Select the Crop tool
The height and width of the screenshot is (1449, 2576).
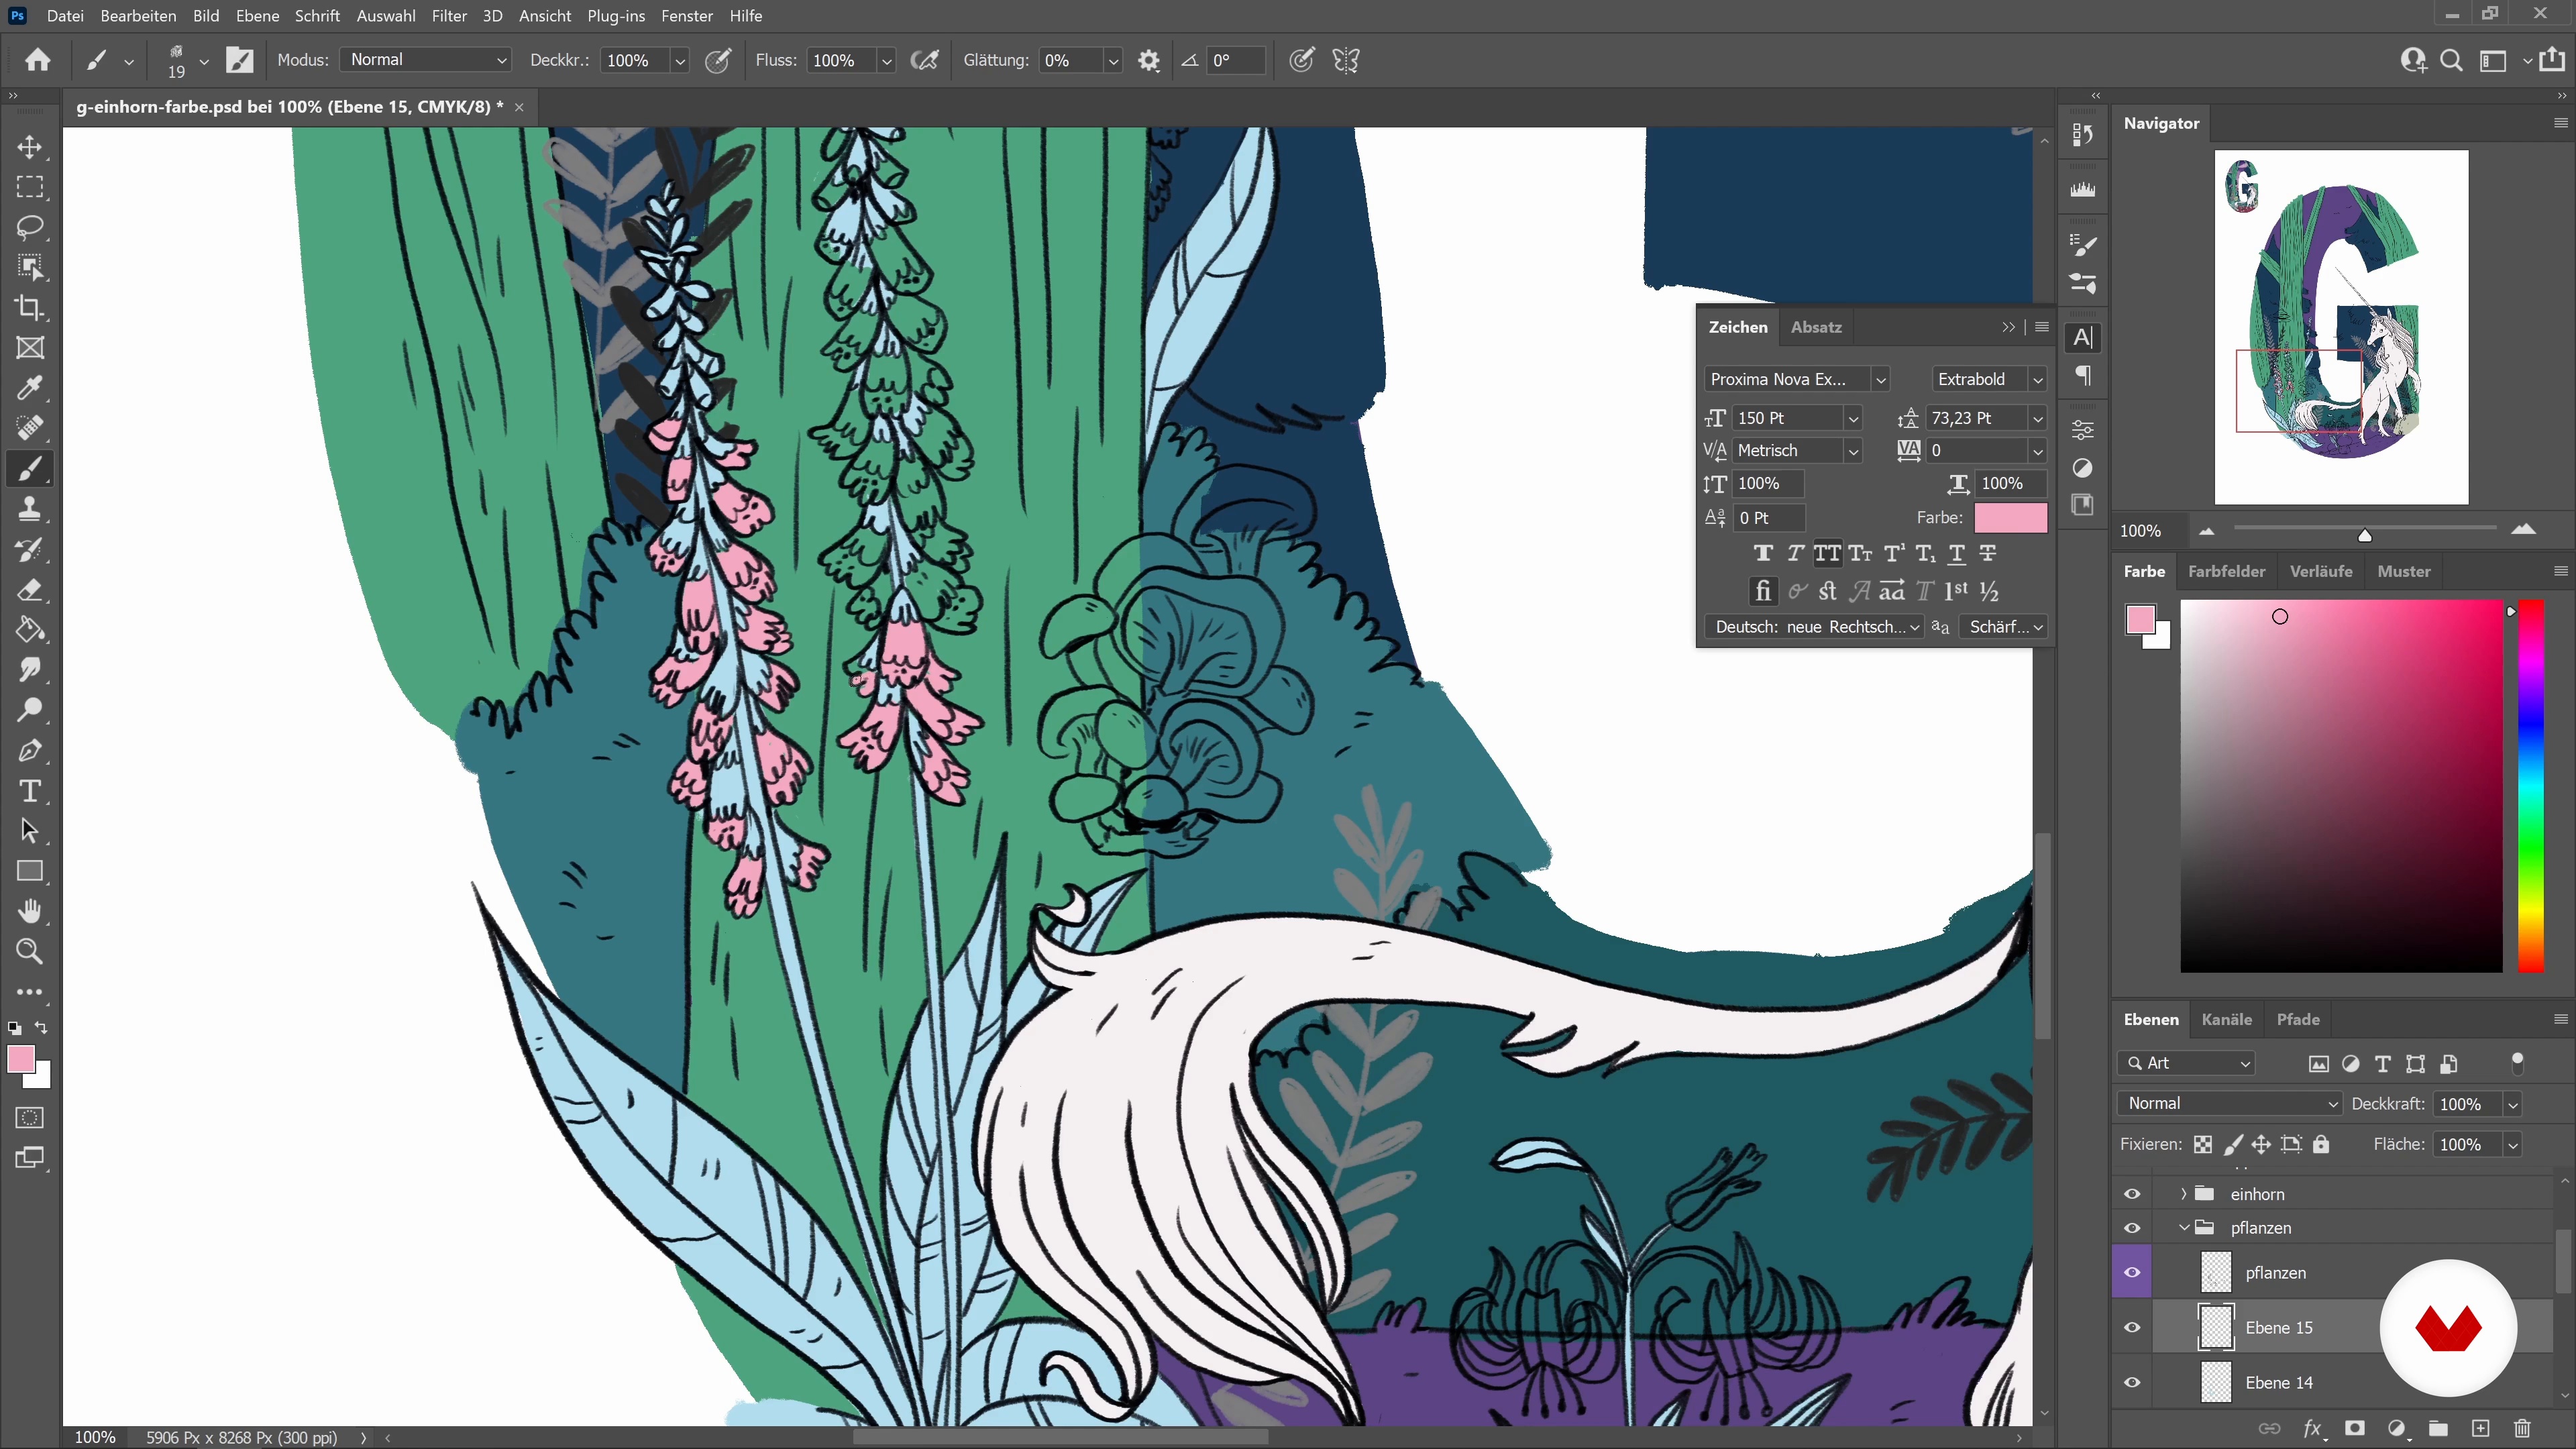tap(30, 308)
